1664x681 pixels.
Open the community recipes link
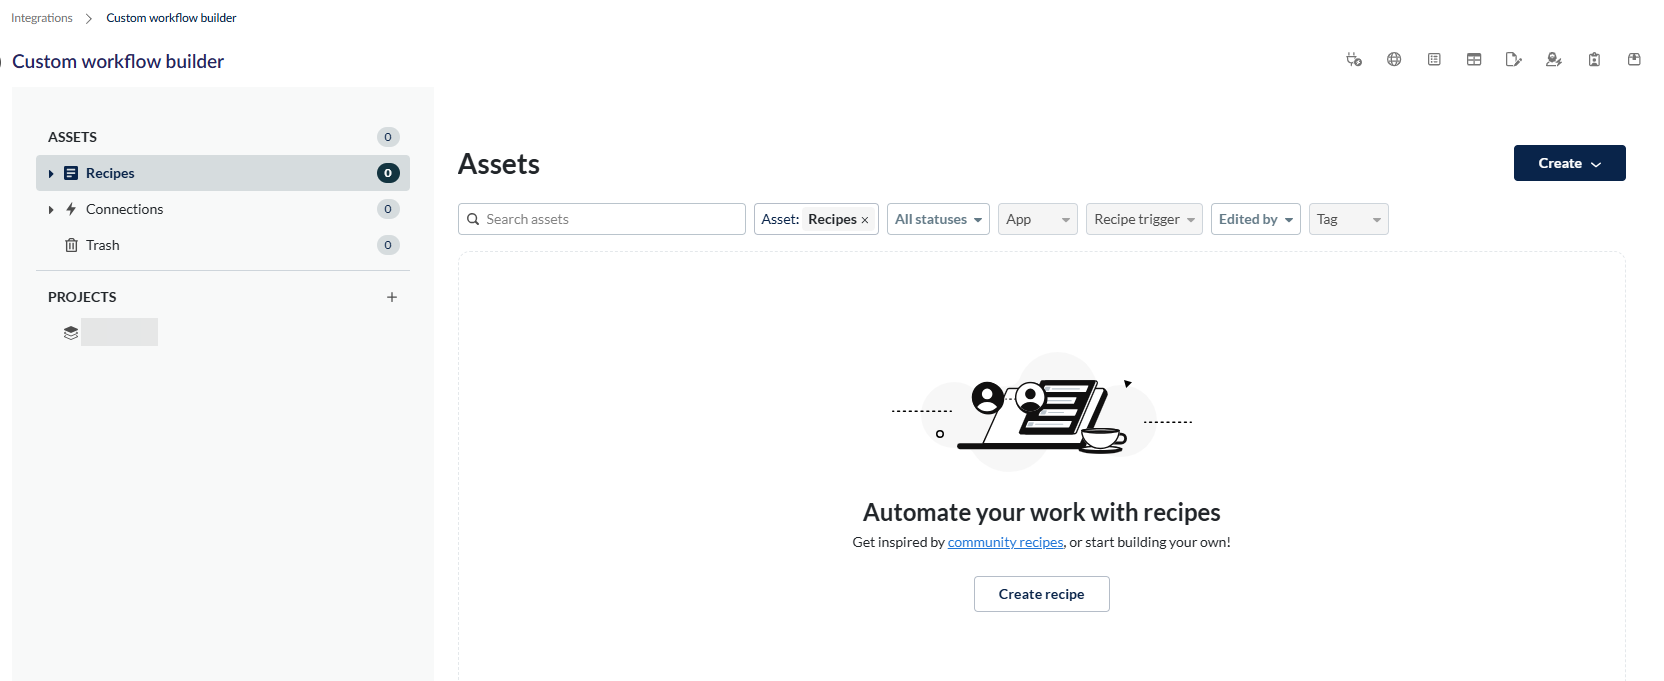pos(1006,542)
